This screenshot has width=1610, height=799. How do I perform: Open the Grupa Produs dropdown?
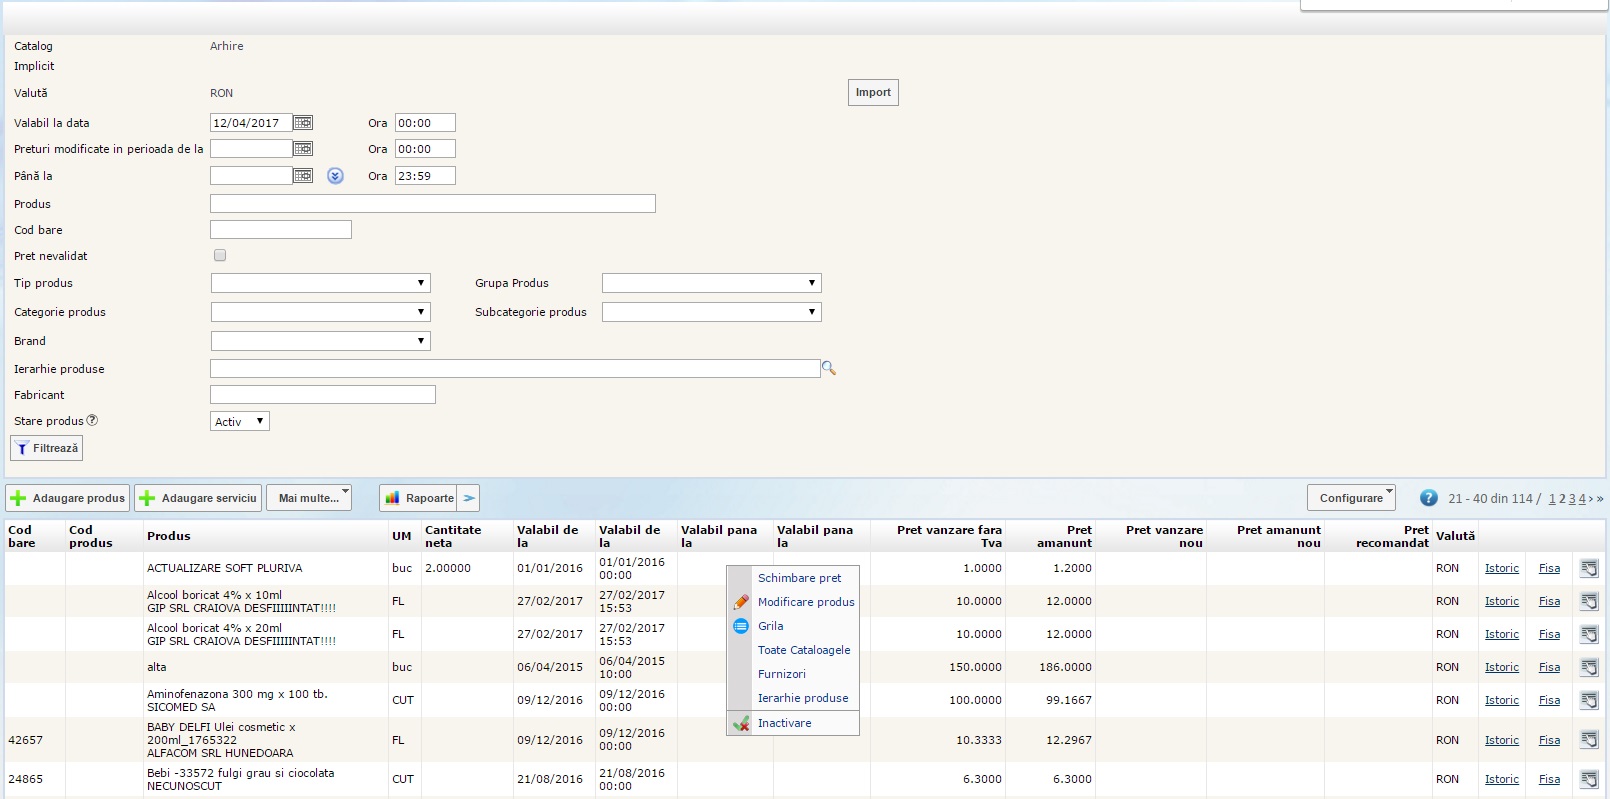tap(711, 283)
